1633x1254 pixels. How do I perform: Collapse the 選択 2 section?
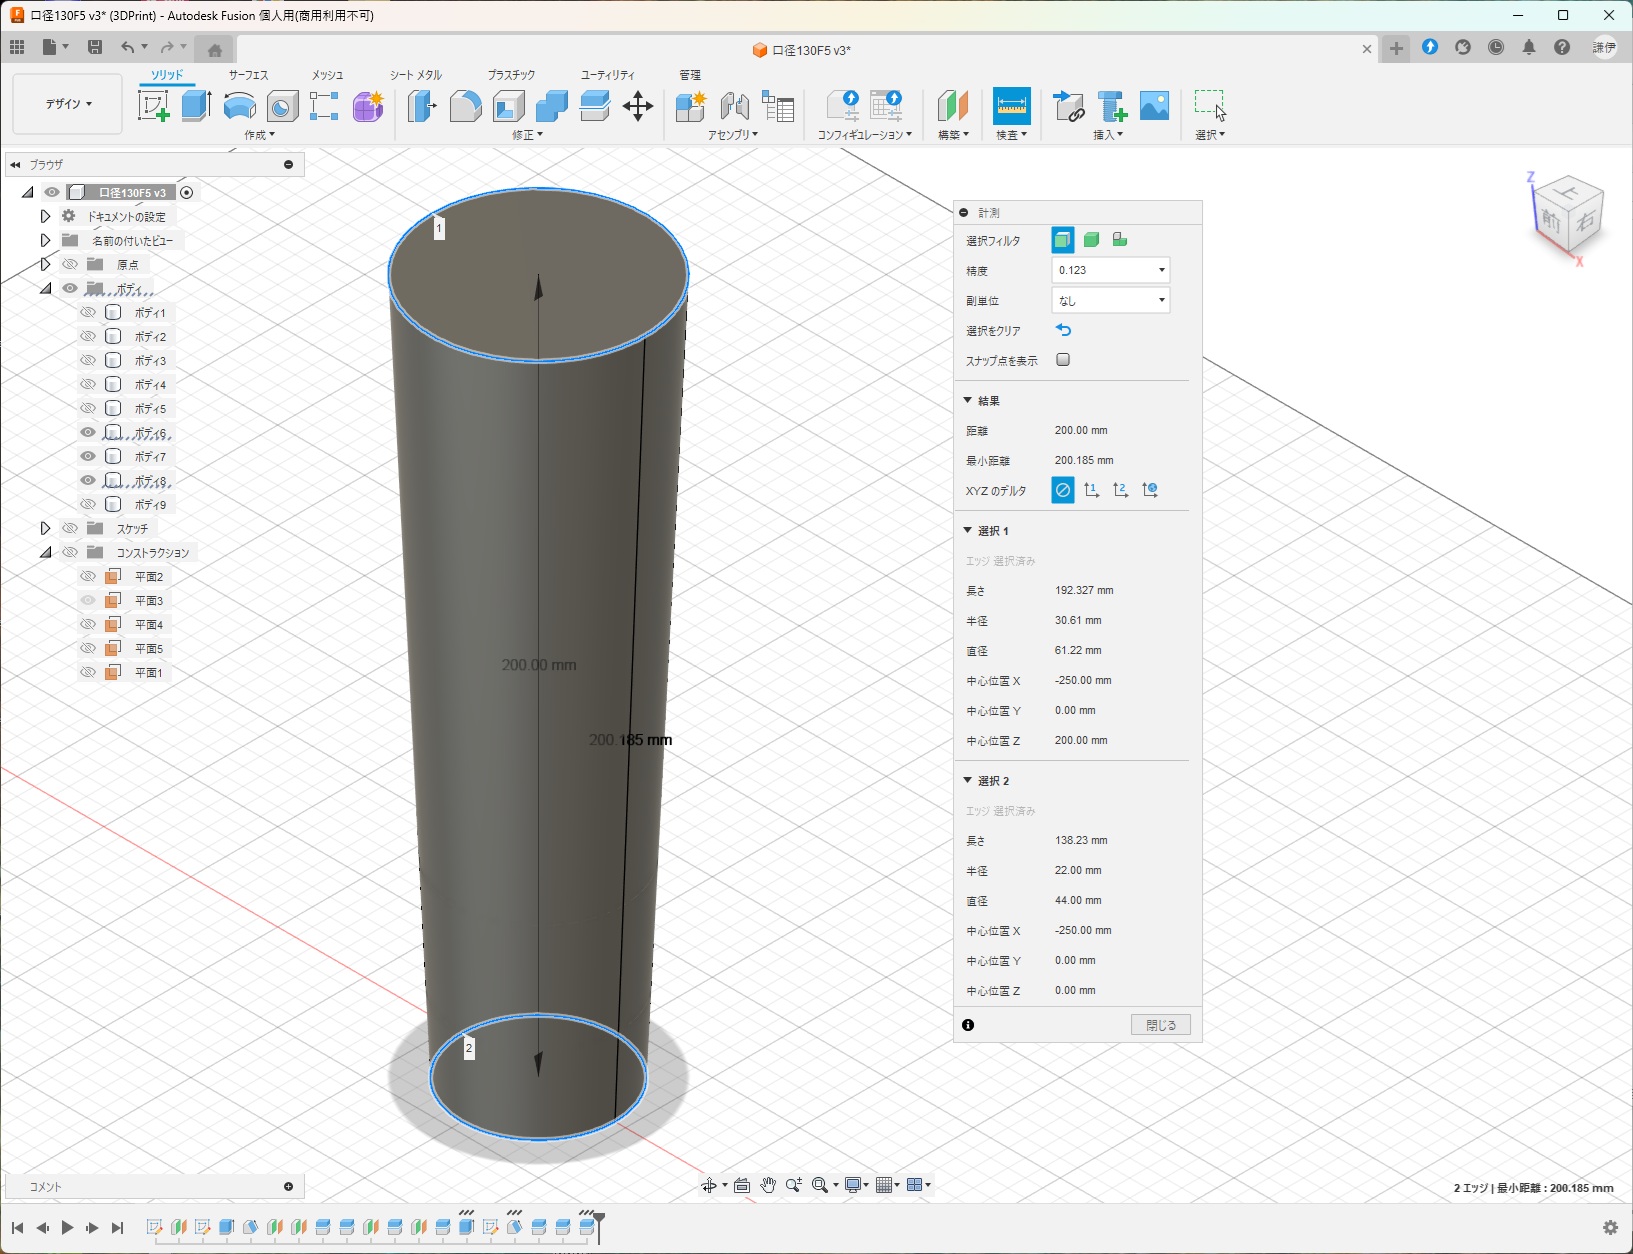[x=967, y=780]
